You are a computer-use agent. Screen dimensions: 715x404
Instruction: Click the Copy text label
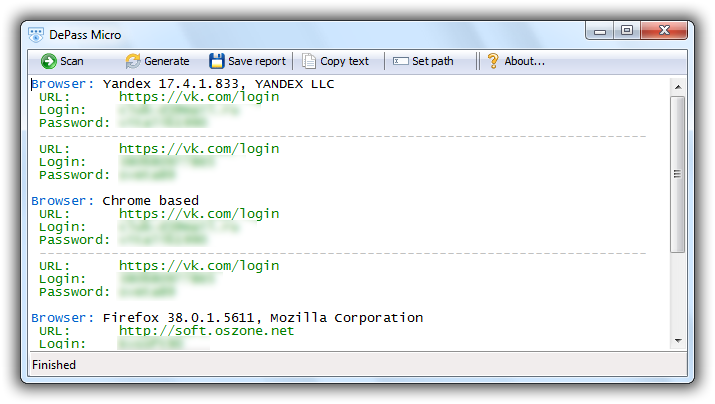pos(344,61)
